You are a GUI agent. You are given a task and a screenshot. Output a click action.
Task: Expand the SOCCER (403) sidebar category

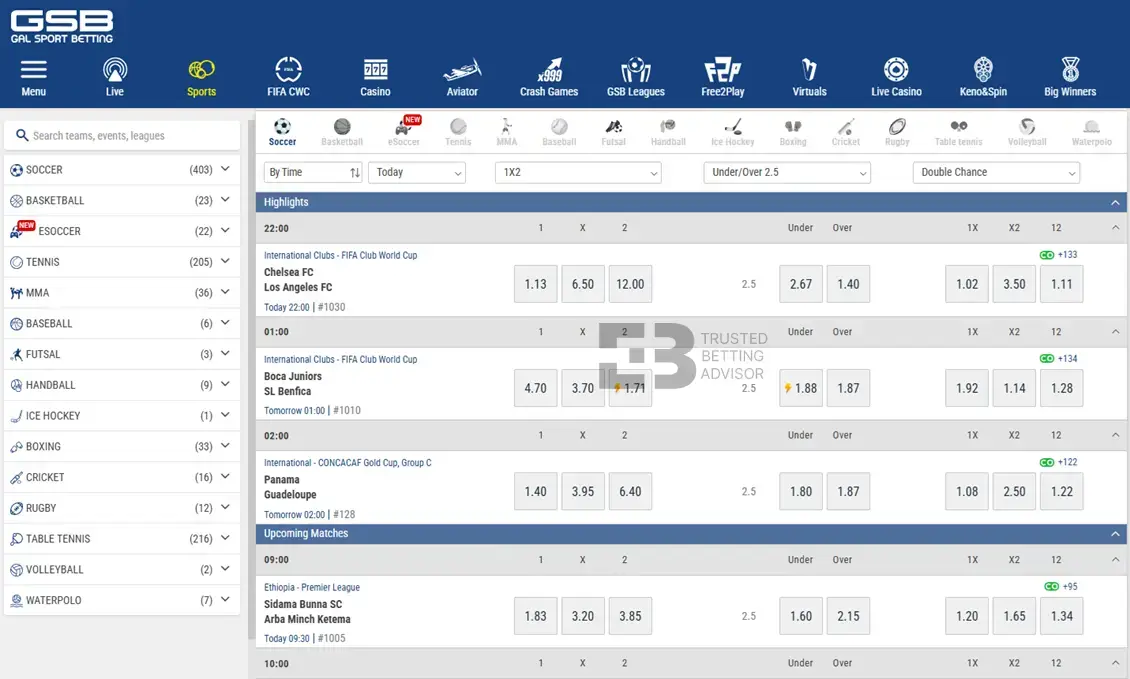tap(122, 169)
